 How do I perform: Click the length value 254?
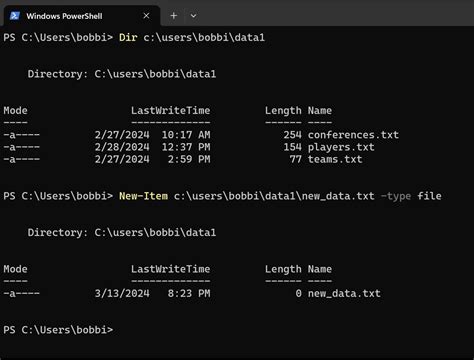tap(292, 135)
